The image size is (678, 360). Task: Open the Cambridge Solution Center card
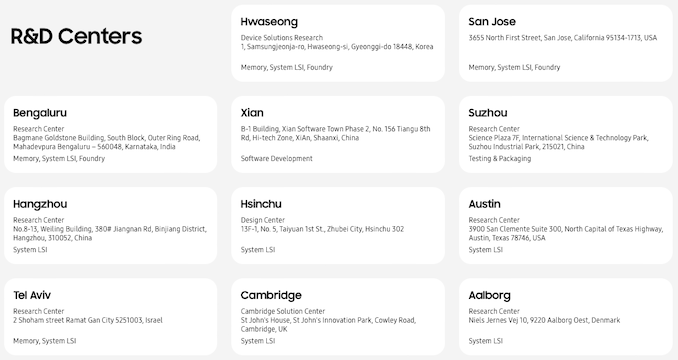pos(338,317)
